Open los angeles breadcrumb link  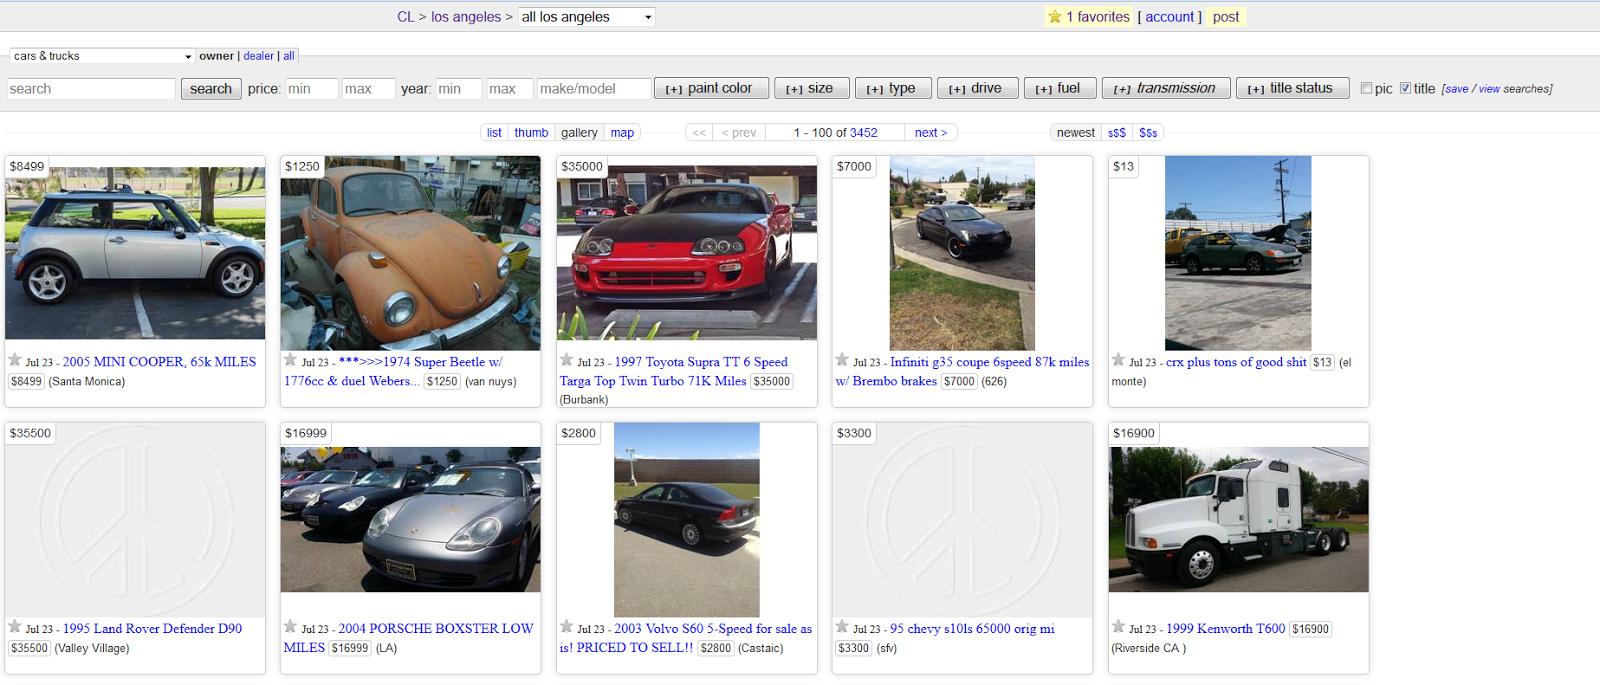(x=466, y=17)
